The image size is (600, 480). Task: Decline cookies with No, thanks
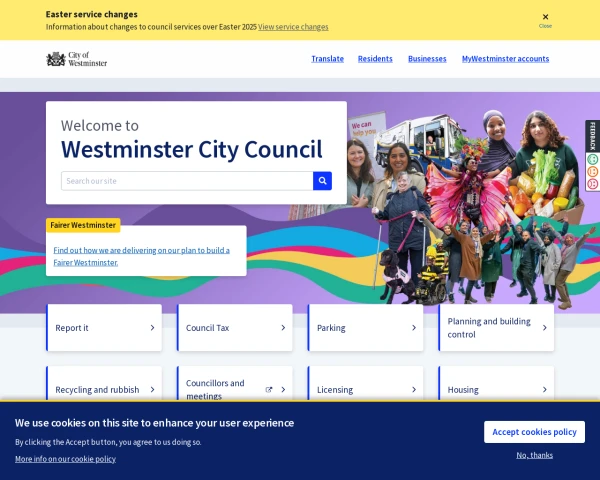[x=535, y=455]
